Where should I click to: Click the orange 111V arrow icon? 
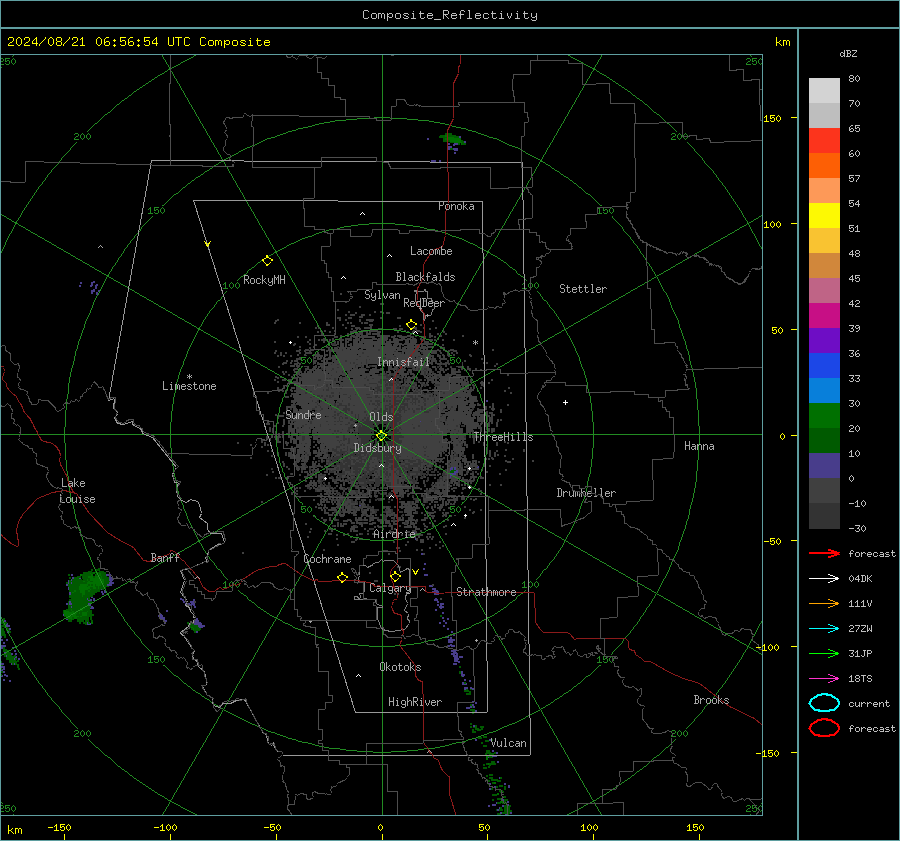click(824, 603)
